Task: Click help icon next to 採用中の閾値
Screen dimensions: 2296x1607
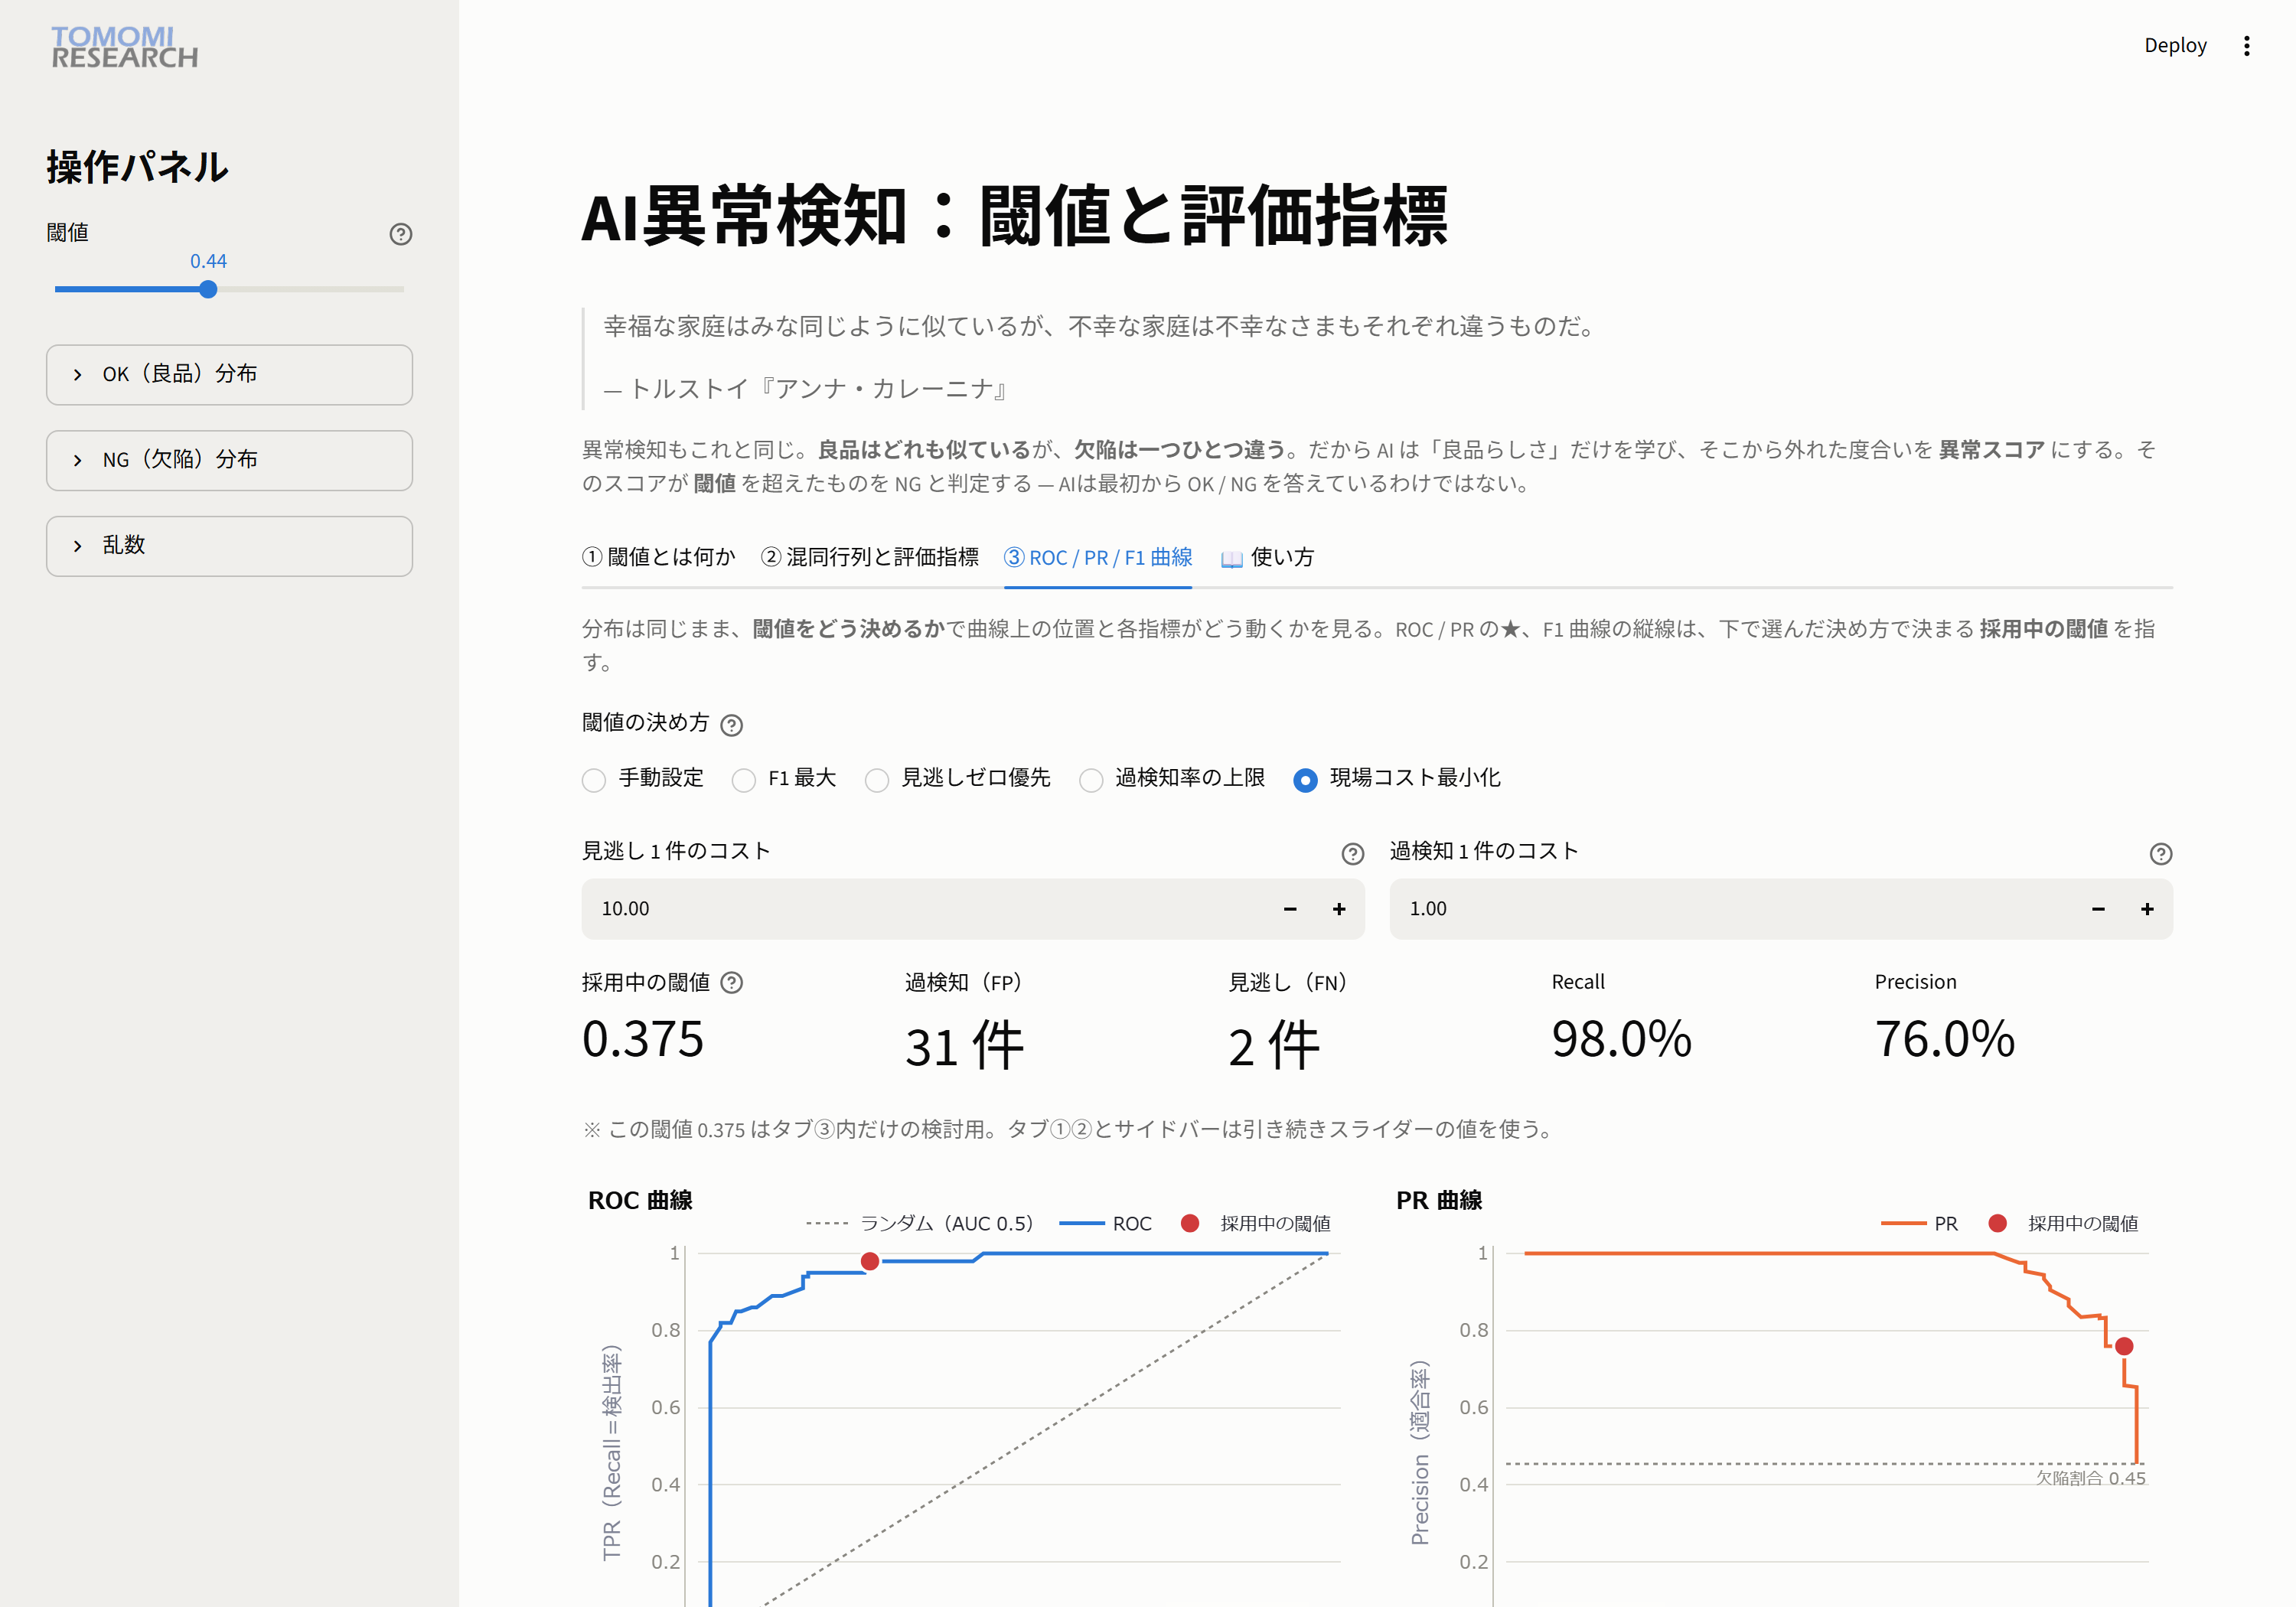Action: (731, 983)
